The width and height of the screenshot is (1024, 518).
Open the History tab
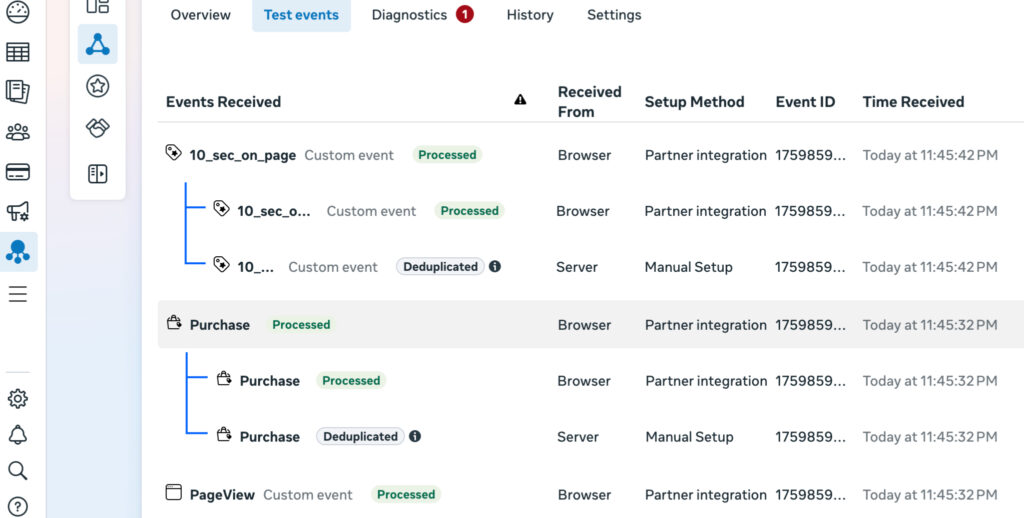530,15
